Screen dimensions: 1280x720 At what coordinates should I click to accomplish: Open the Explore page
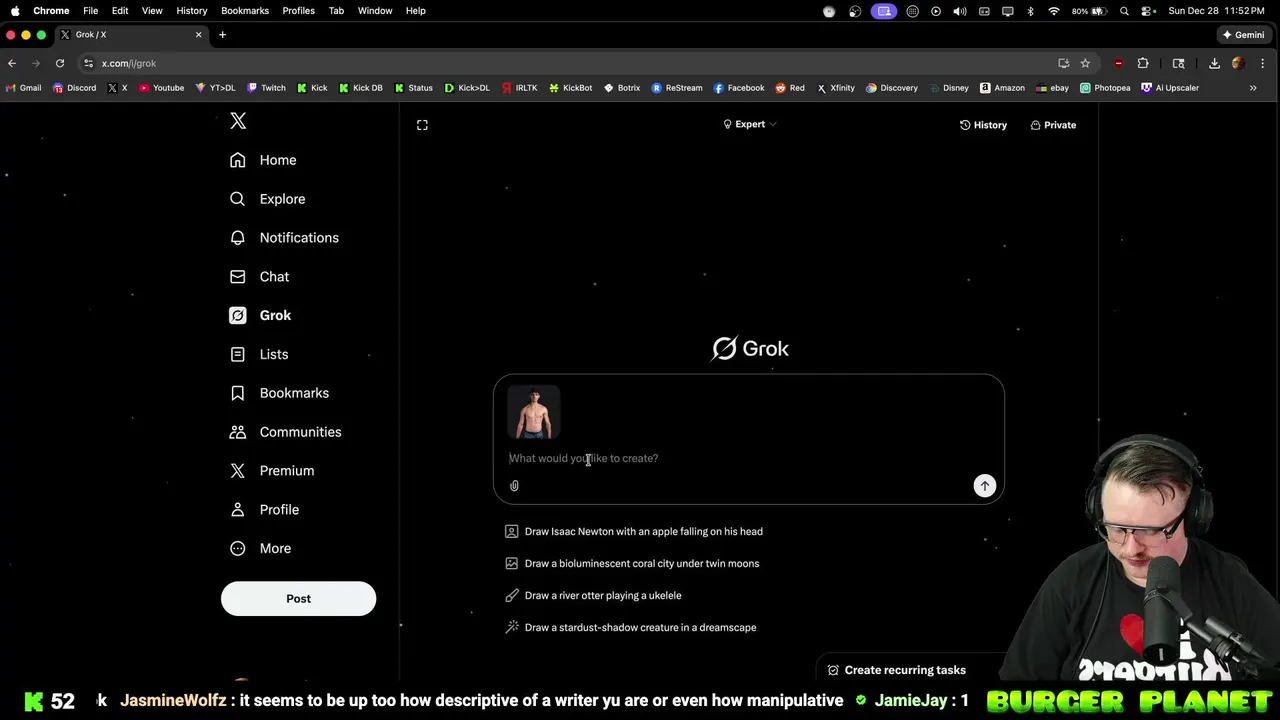[x=267, y=199]
